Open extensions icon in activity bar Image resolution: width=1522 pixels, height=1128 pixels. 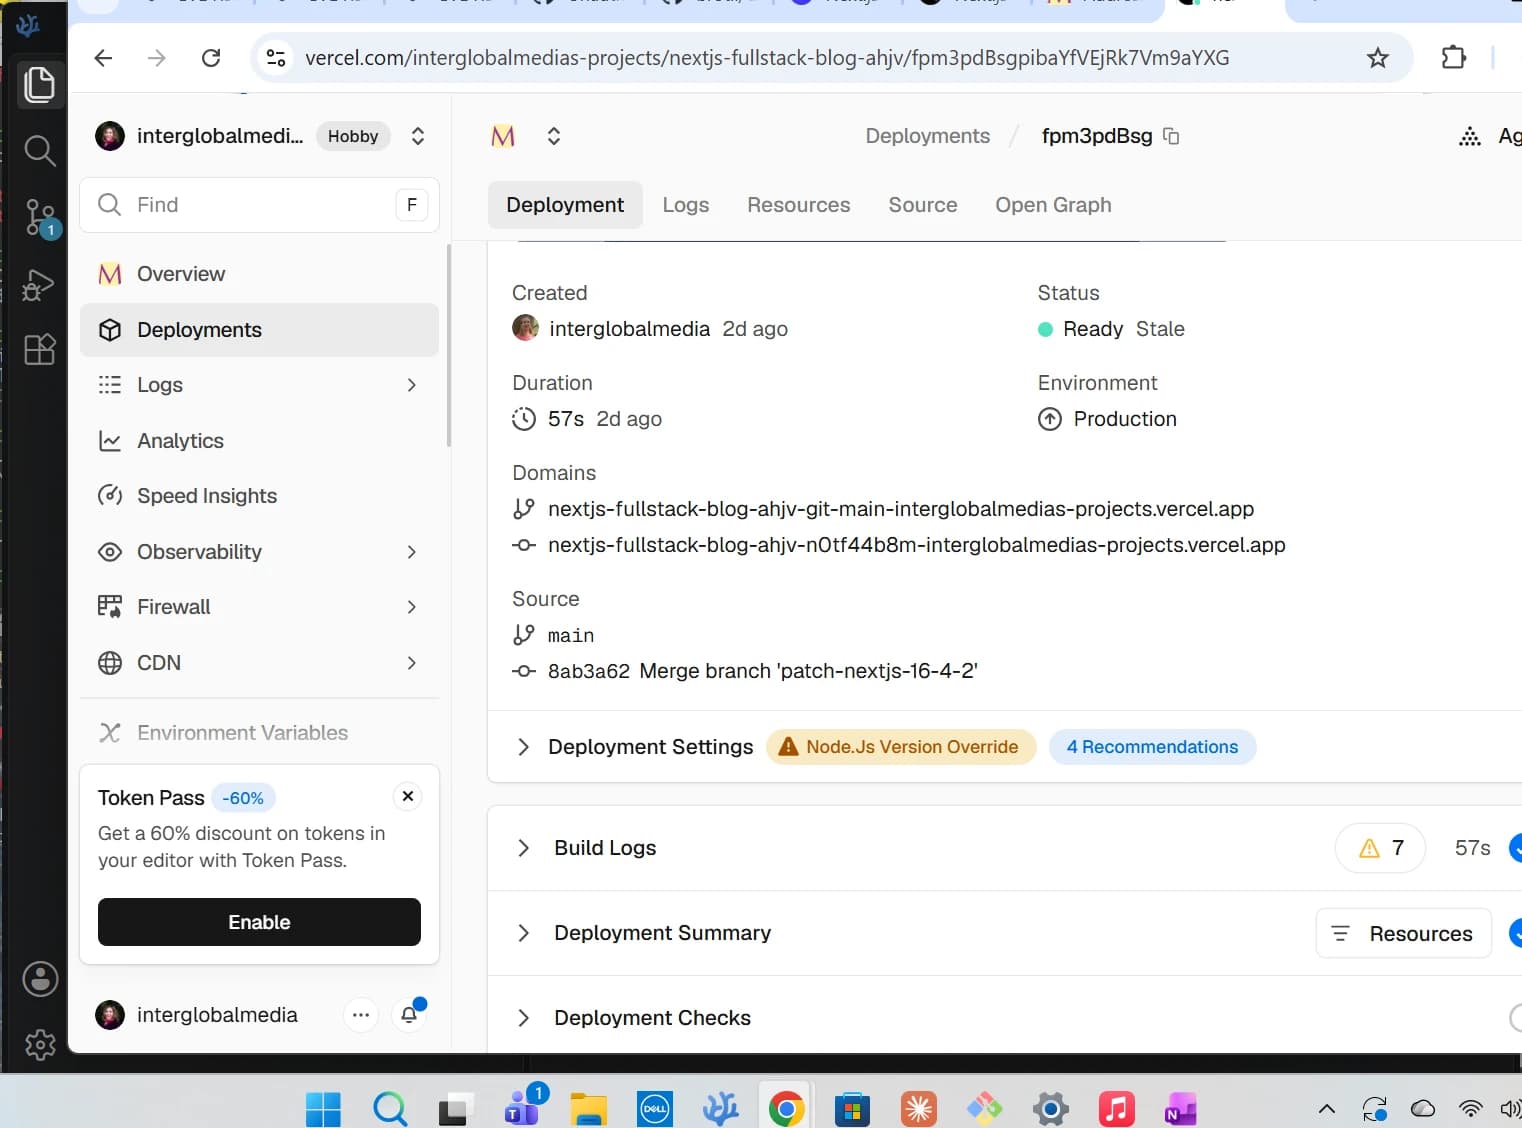coord(39,349)
